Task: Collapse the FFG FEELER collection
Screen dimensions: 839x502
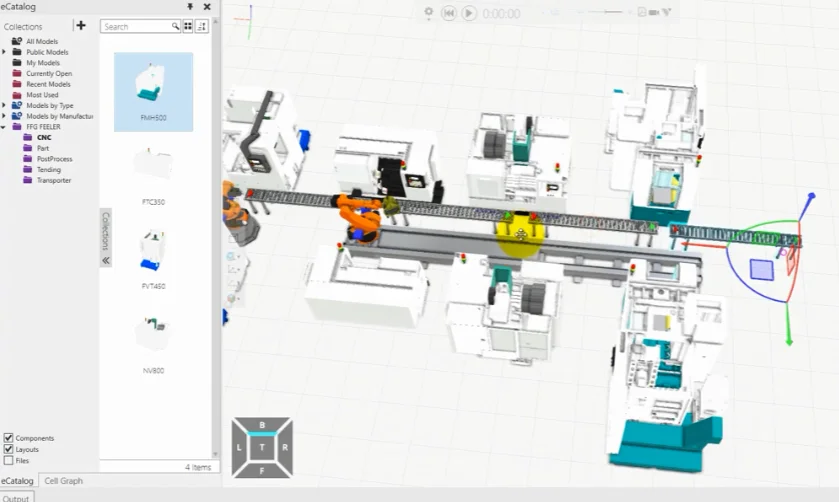Action: tap(4, 127)
